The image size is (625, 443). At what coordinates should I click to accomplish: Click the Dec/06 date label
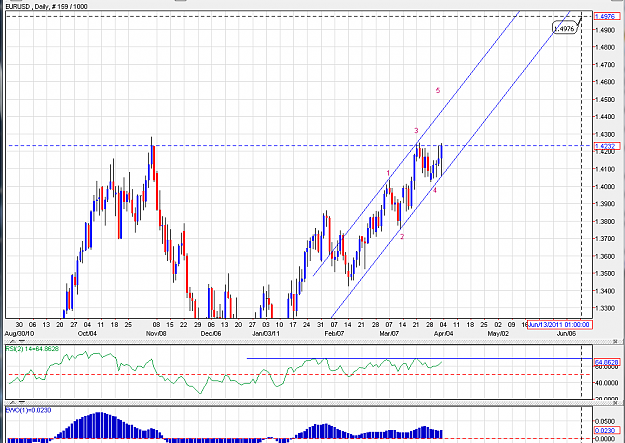click(211, 333)
